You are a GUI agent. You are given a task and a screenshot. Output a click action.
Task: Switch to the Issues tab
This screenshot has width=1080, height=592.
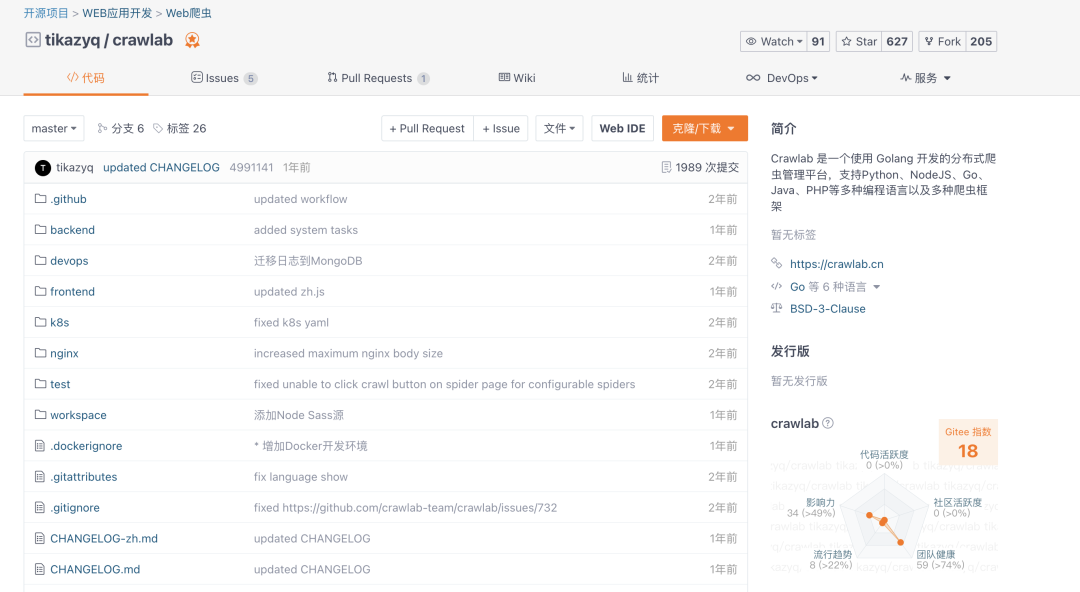tap(222, 78)
